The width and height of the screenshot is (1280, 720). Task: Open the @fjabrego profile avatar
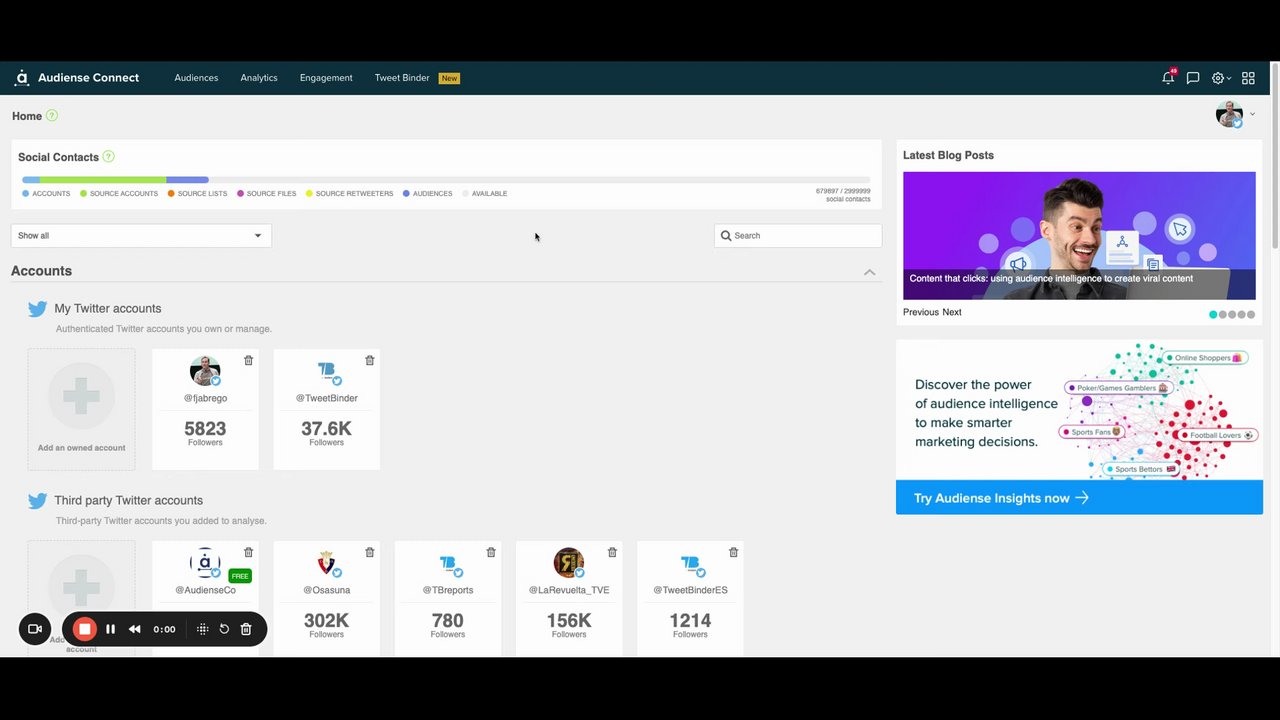tap(205, 371)
